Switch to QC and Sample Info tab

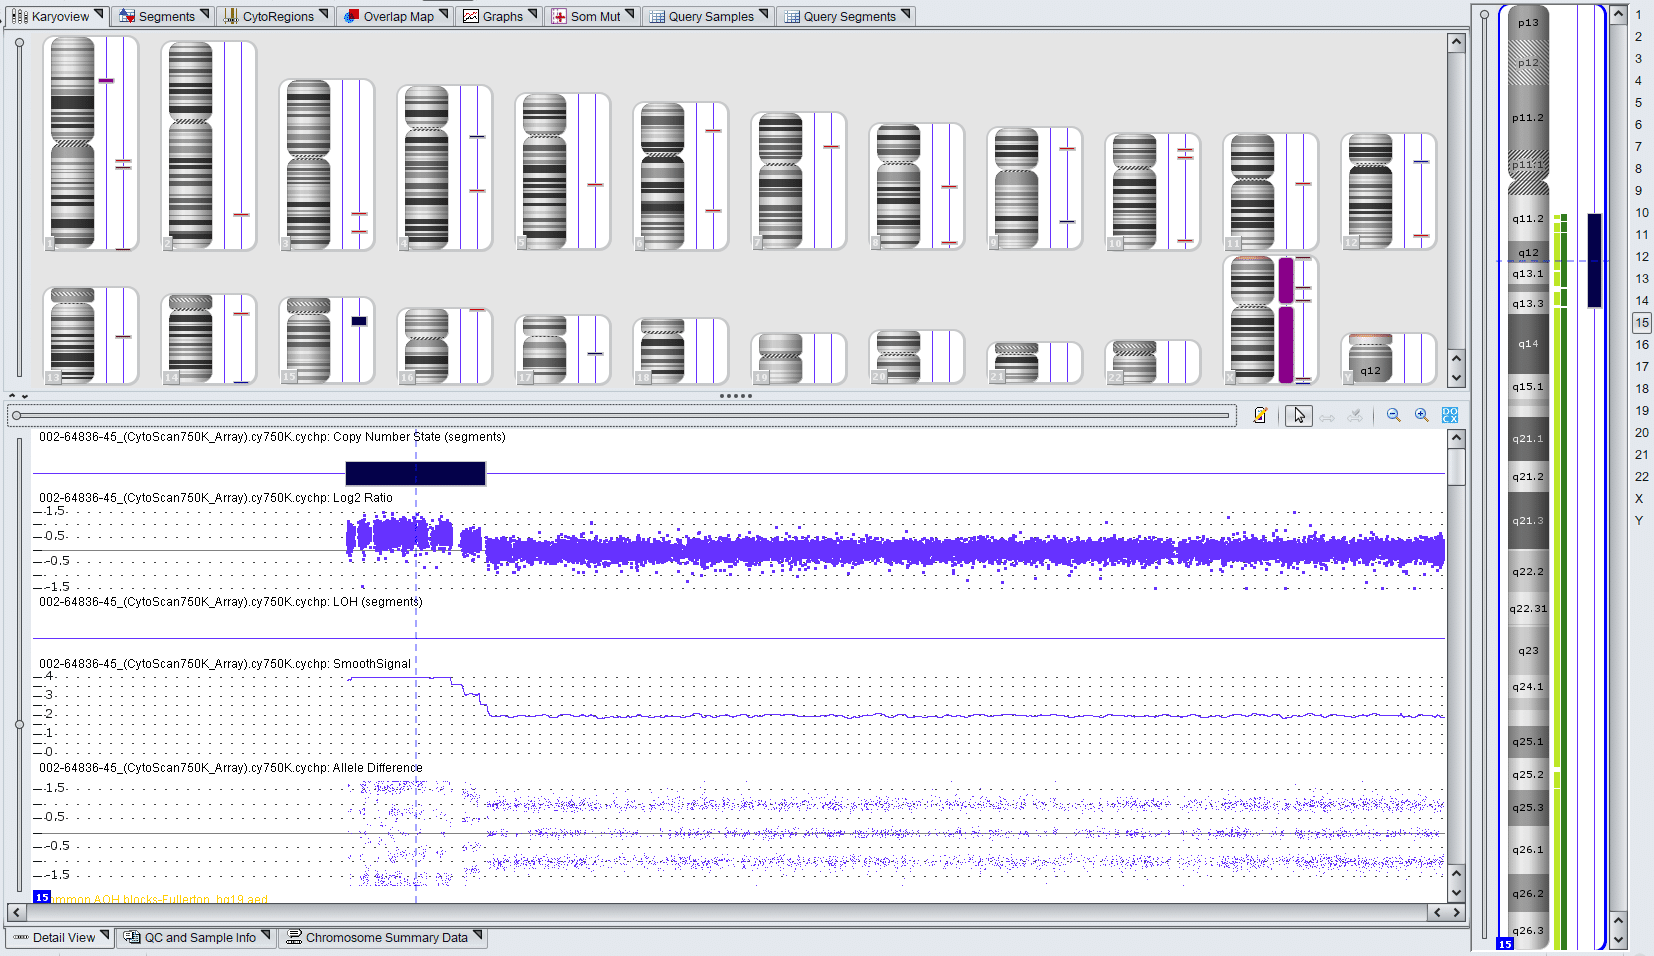pyautogui.click(x=190, y=937)
